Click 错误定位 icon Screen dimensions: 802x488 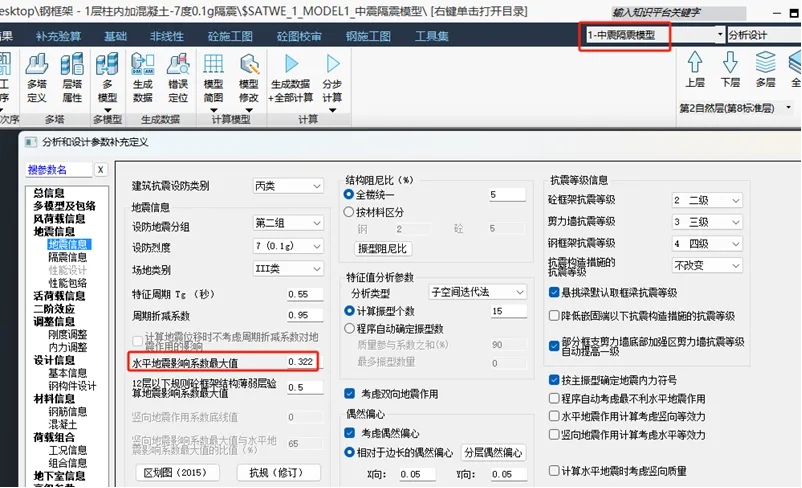(177, 78)
